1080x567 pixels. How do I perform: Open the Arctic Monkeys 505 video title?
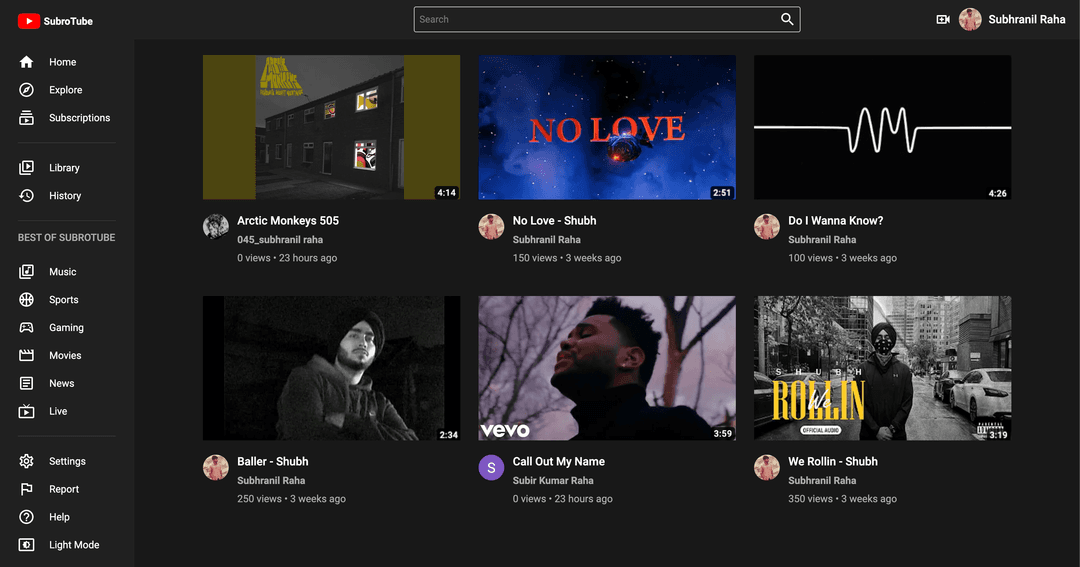click(288, 220)
